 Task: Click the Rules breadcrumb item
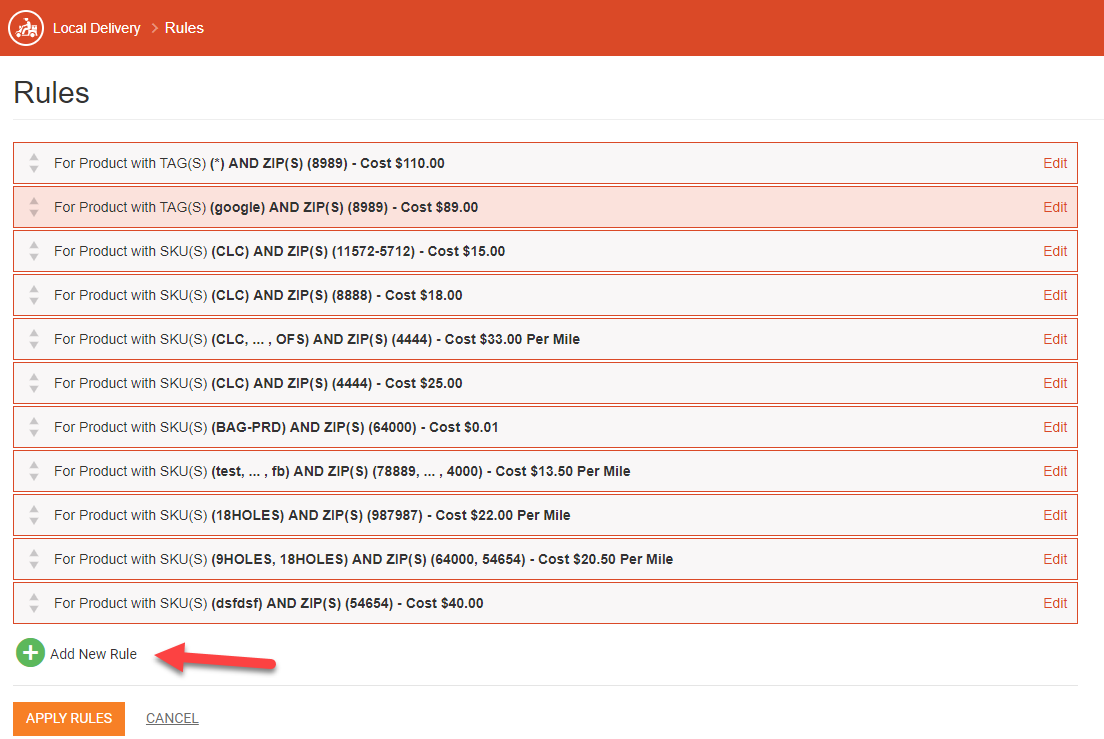tap(184, 28)
